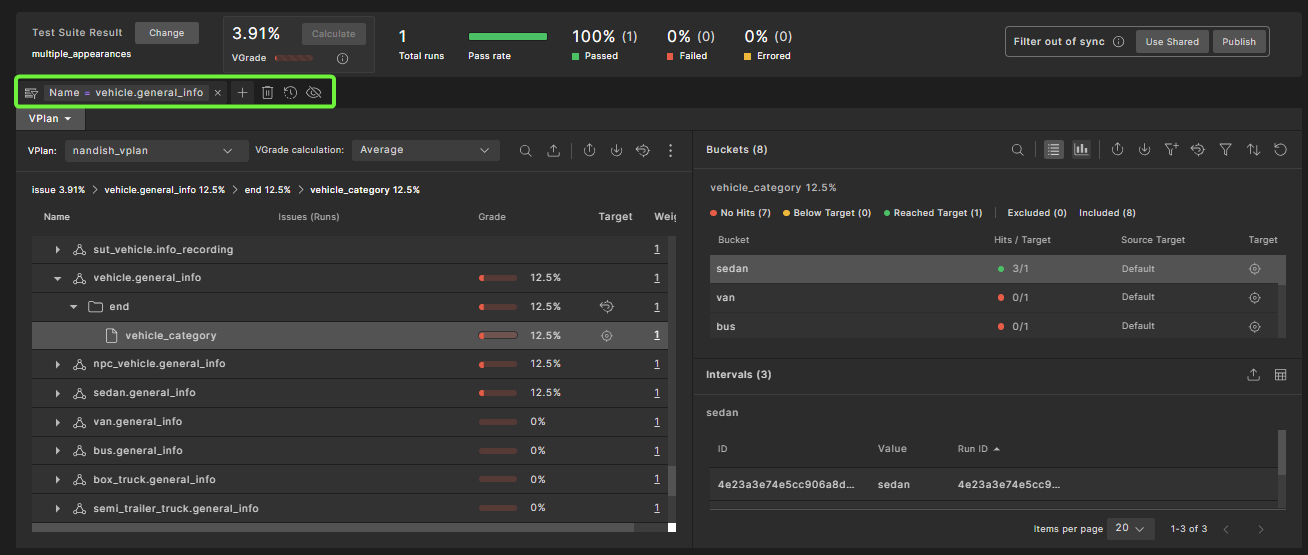Image resolution: width=1308 pixels, height=555 pixels.
Task: Open the VPlan panel three-dots menu
Action: click(670, 151)
